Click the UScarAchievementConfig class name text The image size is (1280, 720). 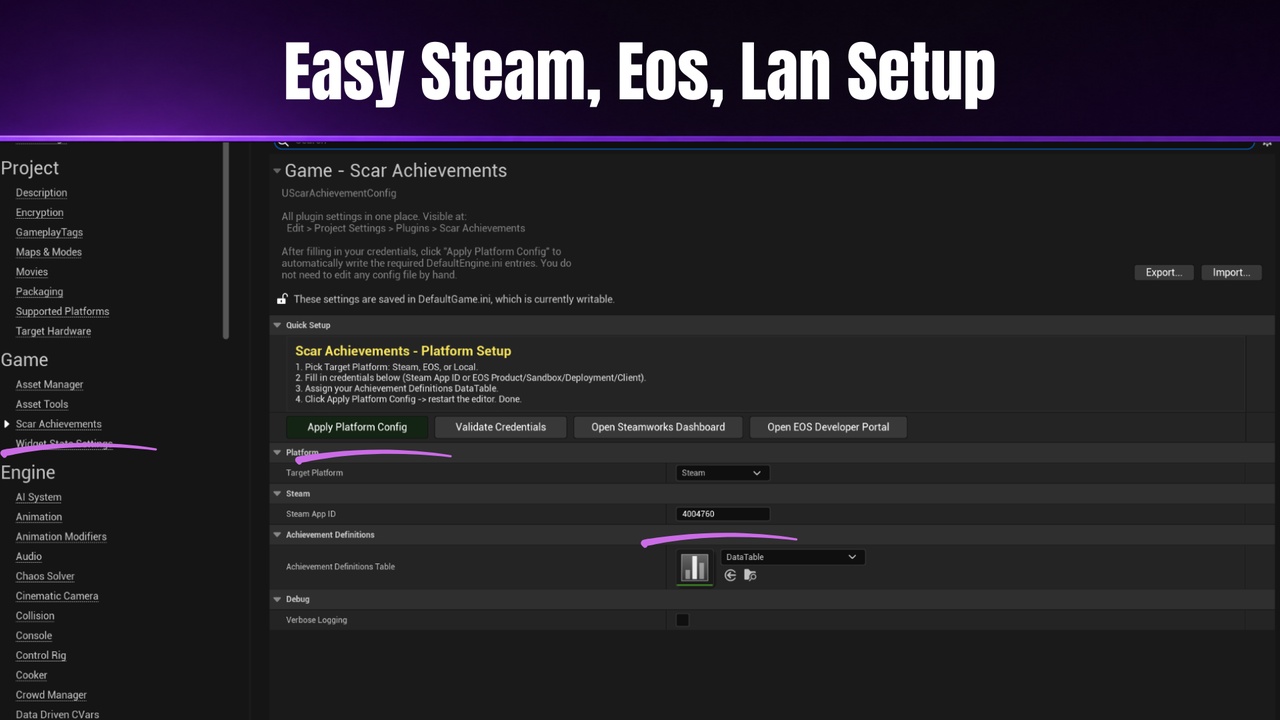tap(339, 193)
